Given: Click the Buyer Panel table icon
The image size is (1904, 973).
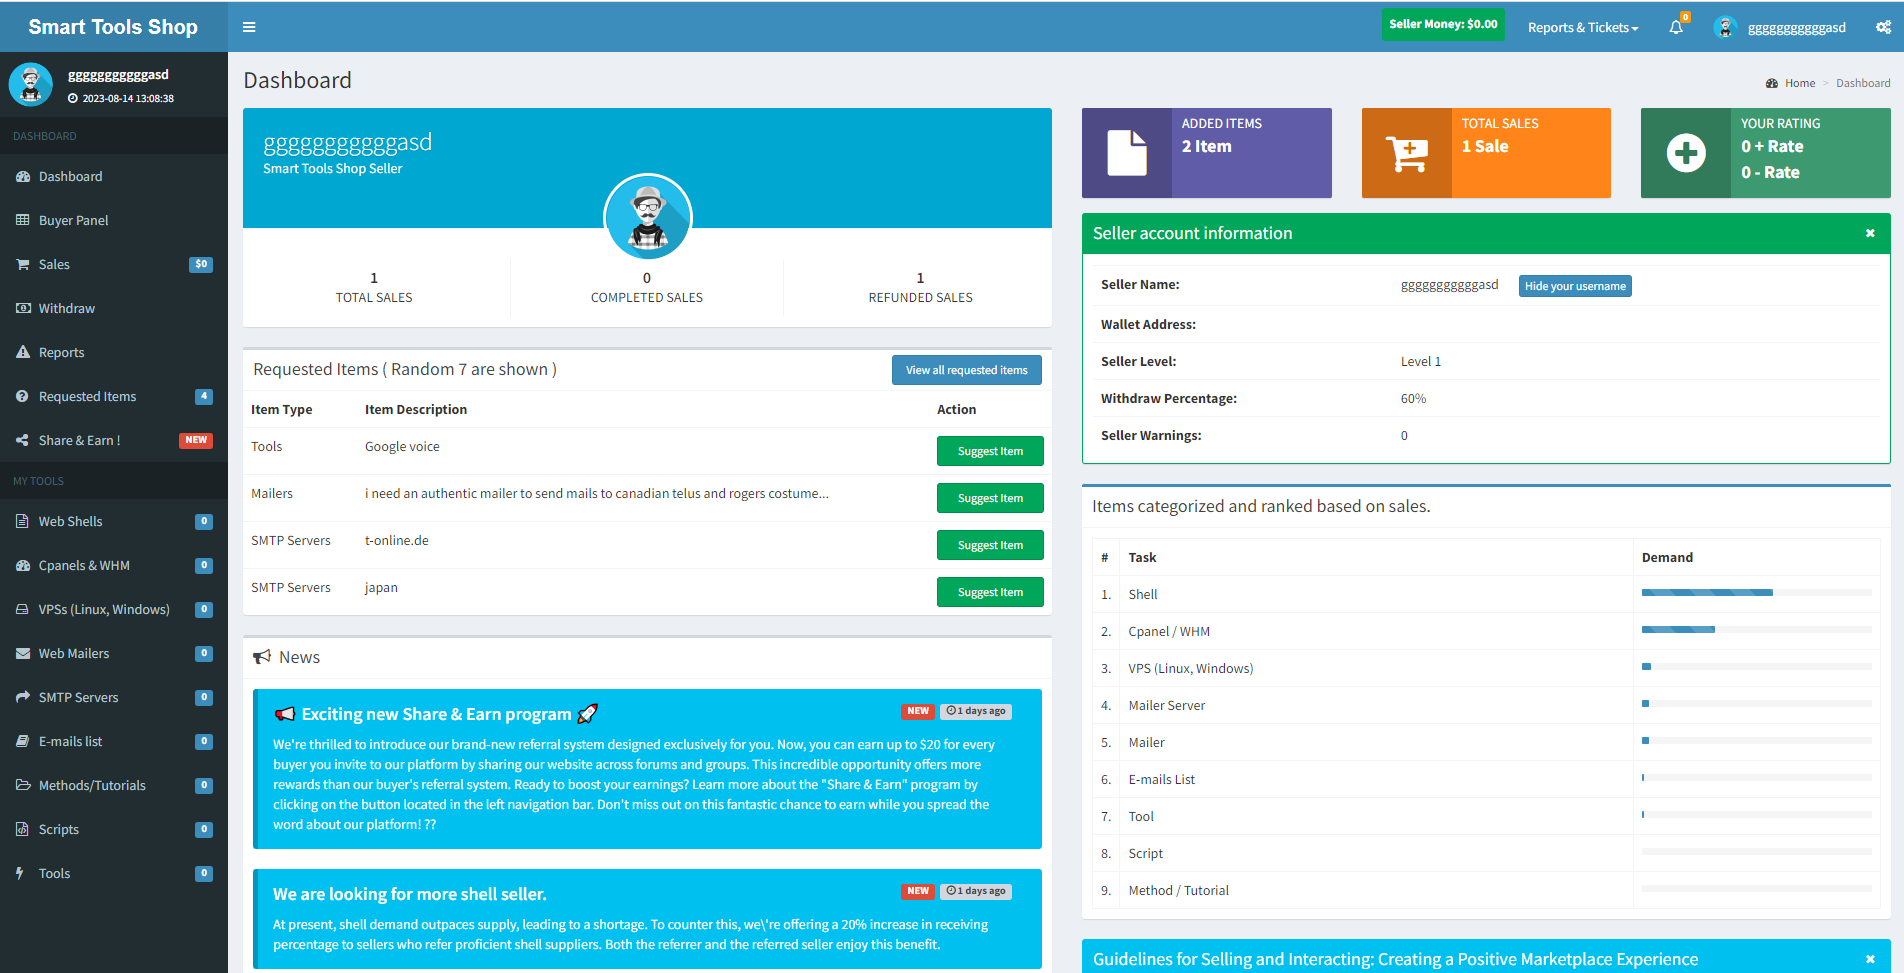Looking at the screenshot, I should pyautogui.click(x=23, y=220).
